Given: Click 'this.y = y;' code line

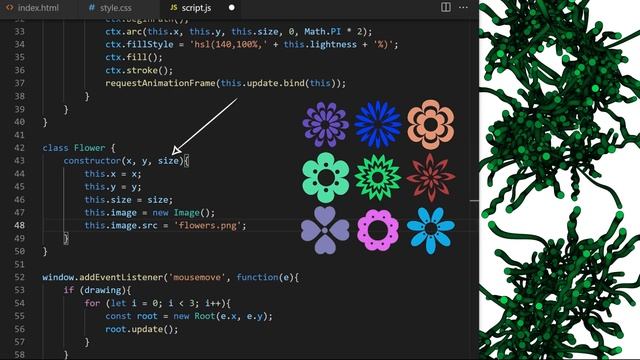Looking at the screenshot, I should [113, 187].
